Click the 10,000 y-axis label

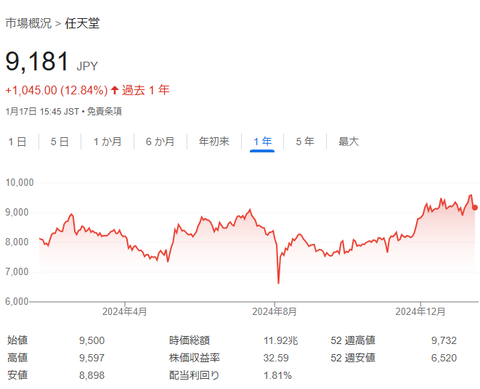[19, 183]
